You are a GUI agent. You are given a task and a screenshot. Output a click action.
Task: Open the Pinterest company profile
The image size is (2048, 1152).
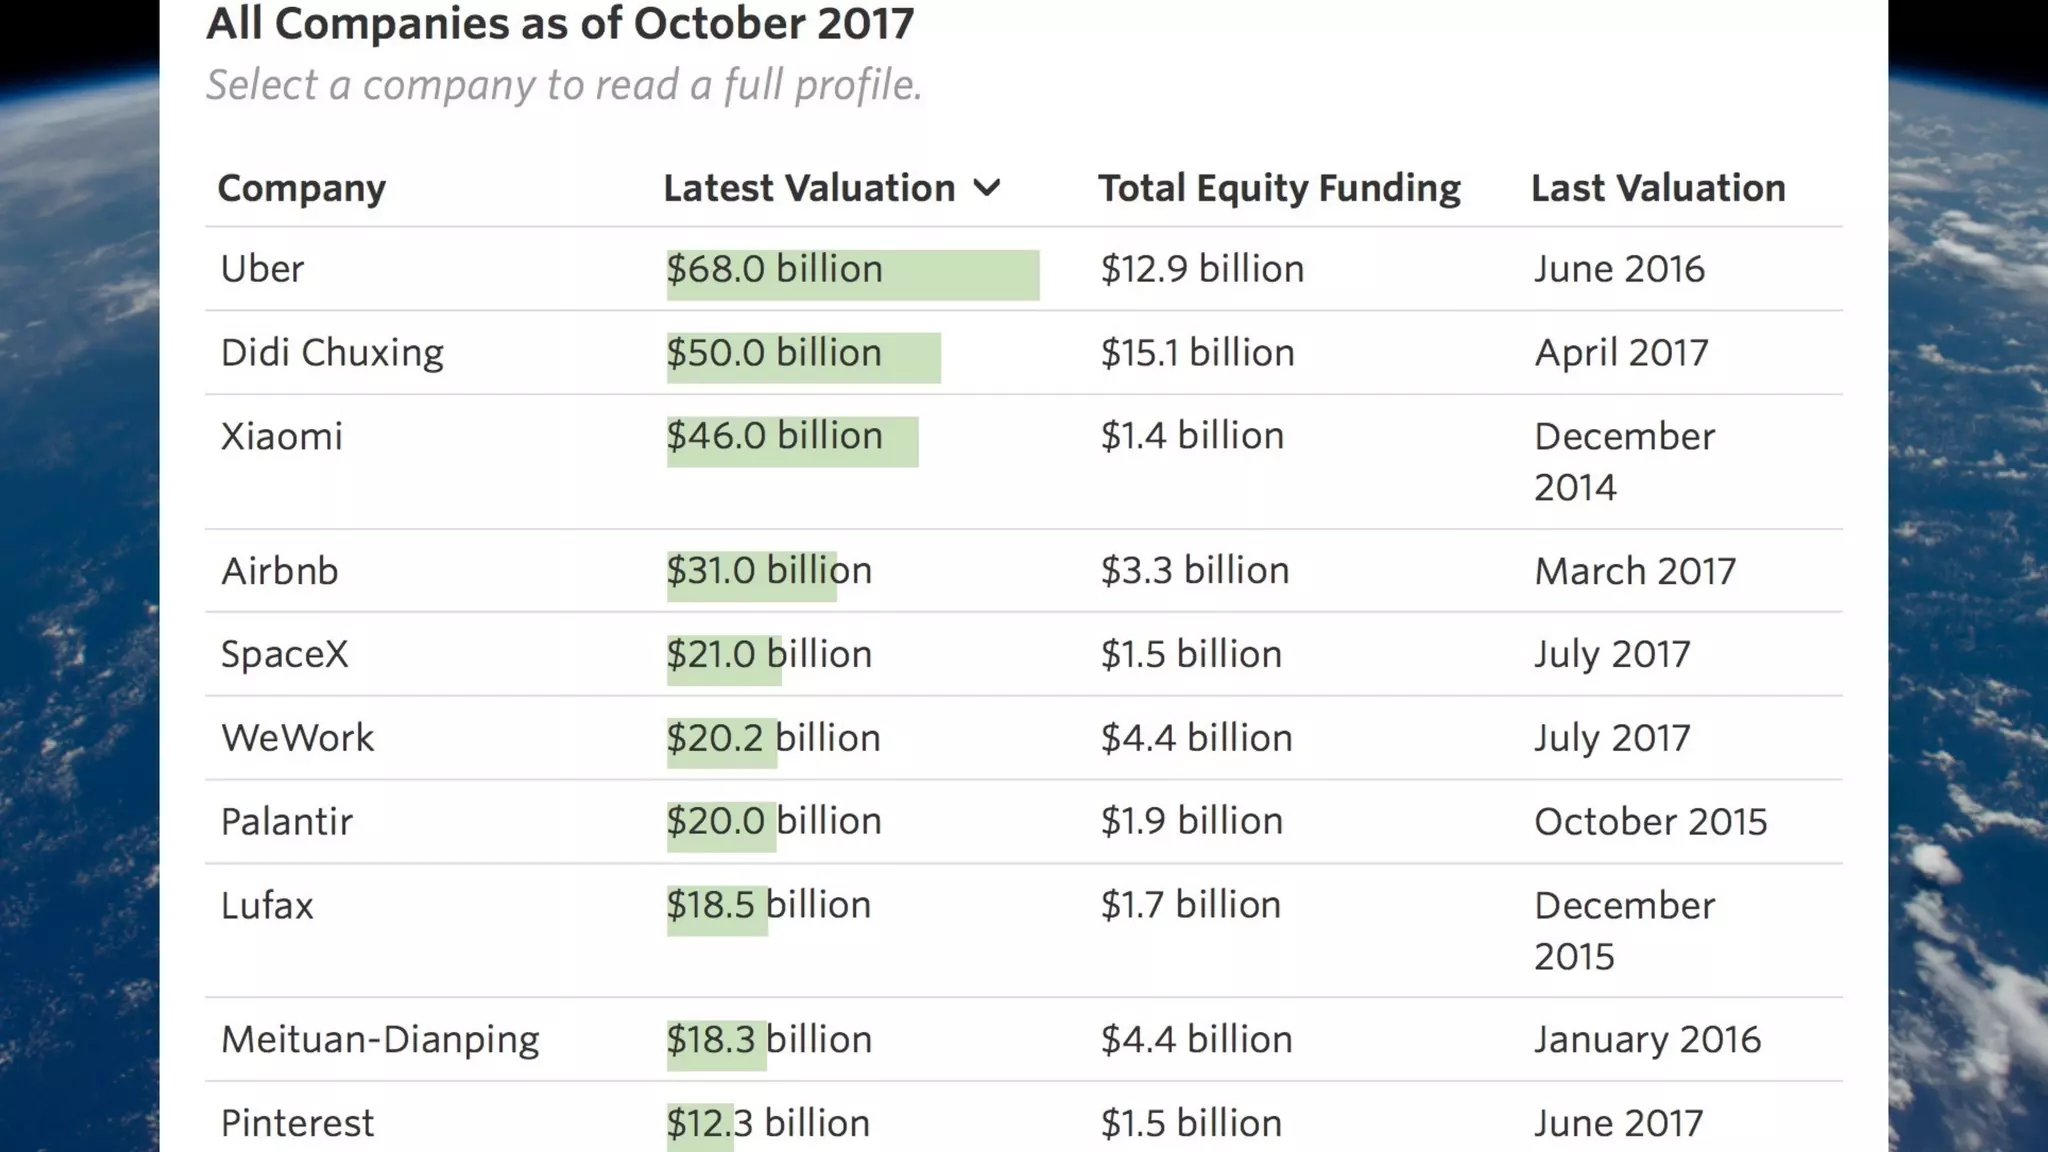[297, 1124]
